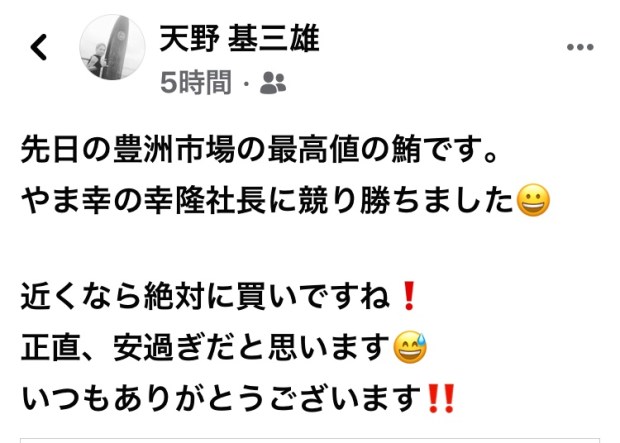Image resolution: width=620 pixels, height=443 pixels.
Task: Tap the attached content box below the post
Action: (310, 440)
